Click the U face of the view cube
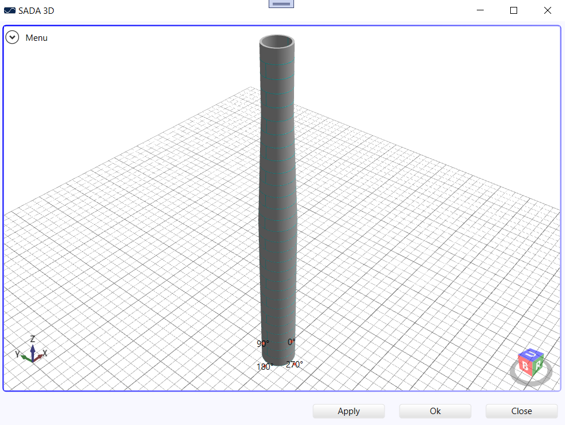This screenshot has width=565, height=425. pos(531,354)
